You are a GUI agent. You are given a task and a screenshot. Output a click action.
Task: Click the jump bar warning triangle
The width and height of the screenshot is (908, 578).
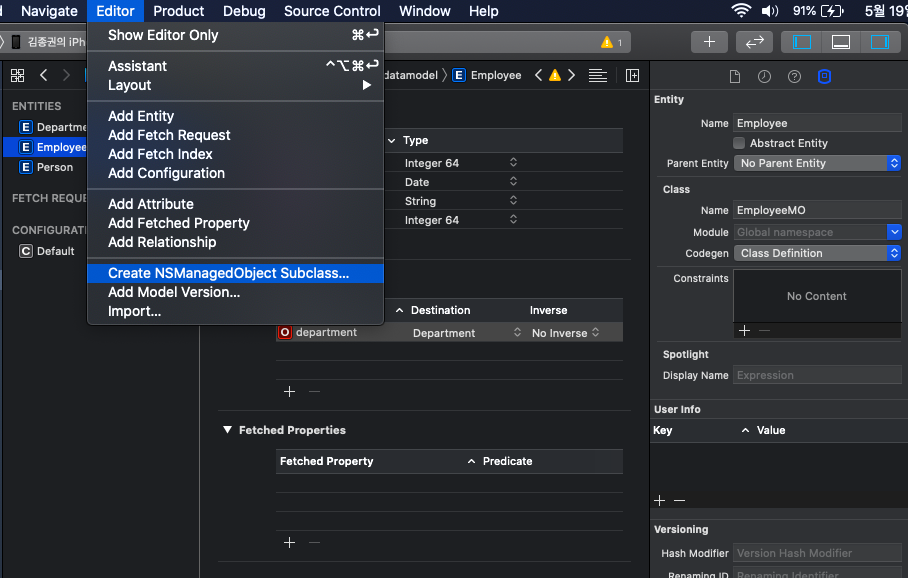pos(555,75)
